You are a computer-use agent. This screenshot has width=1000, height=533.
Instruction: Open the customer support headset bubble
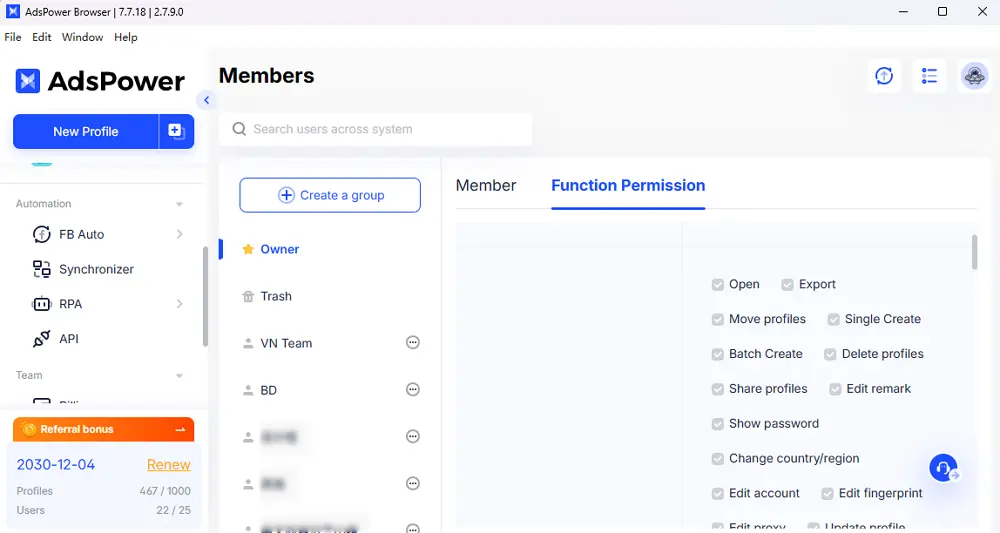[x=943, y=468]
